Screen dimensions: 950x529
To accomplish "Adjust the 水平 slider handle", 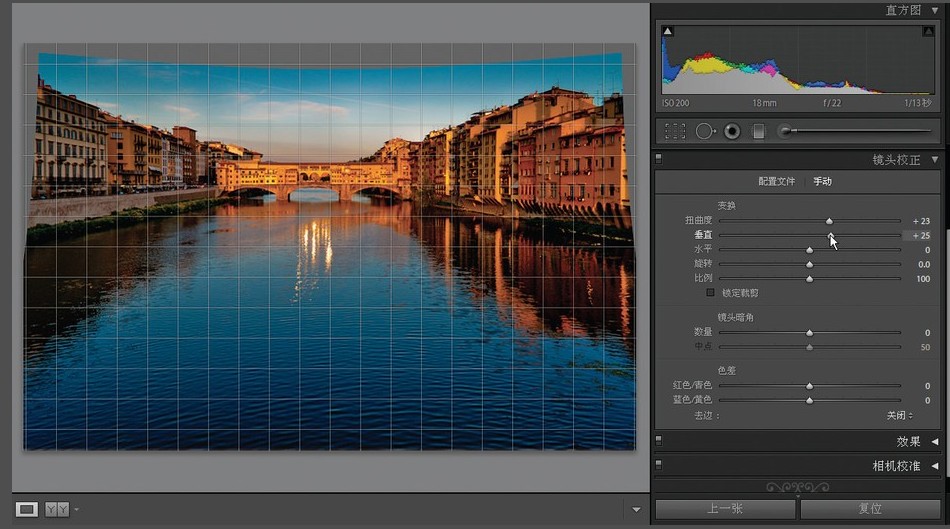I will [809, 250].
